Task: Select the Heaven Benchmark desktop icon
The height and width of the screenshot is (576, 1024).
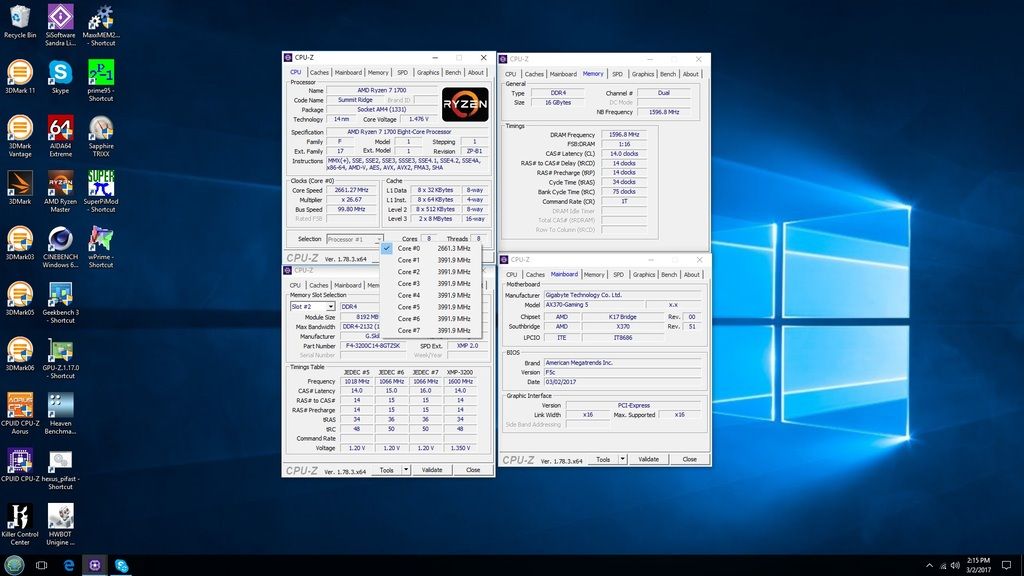Action: [x=60, y=413]
